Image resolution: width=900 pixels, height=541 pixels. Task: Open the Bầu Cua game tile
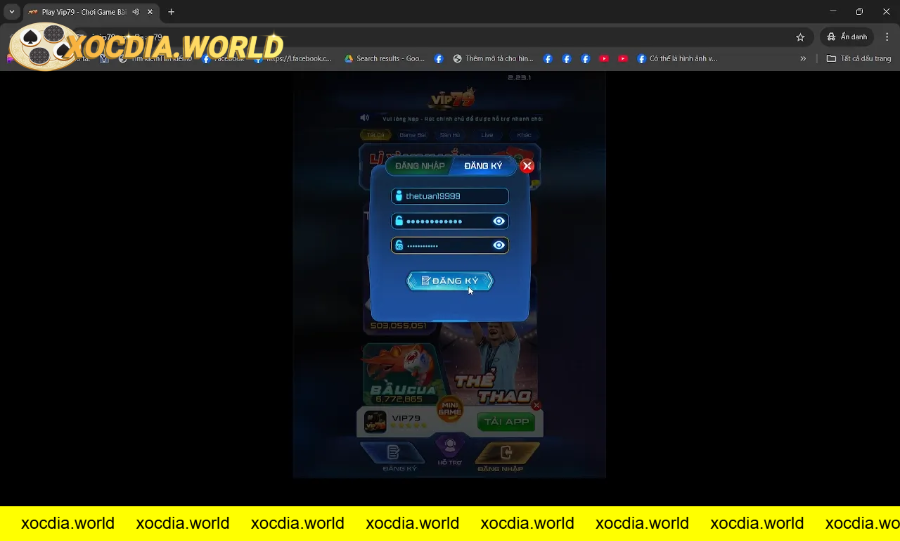399,374
